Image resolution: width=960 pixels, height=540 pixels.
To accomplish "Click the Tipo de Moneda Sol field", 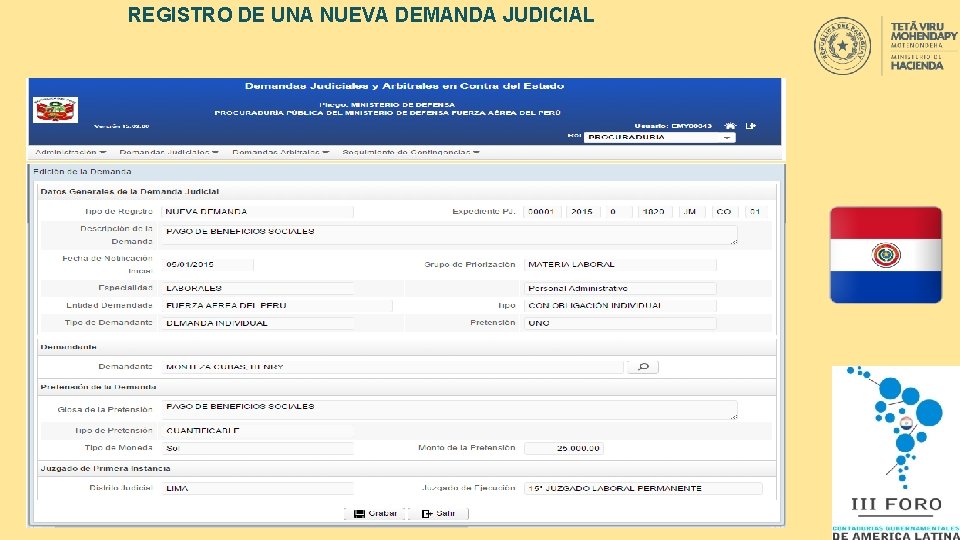I will tap(257, 448).
